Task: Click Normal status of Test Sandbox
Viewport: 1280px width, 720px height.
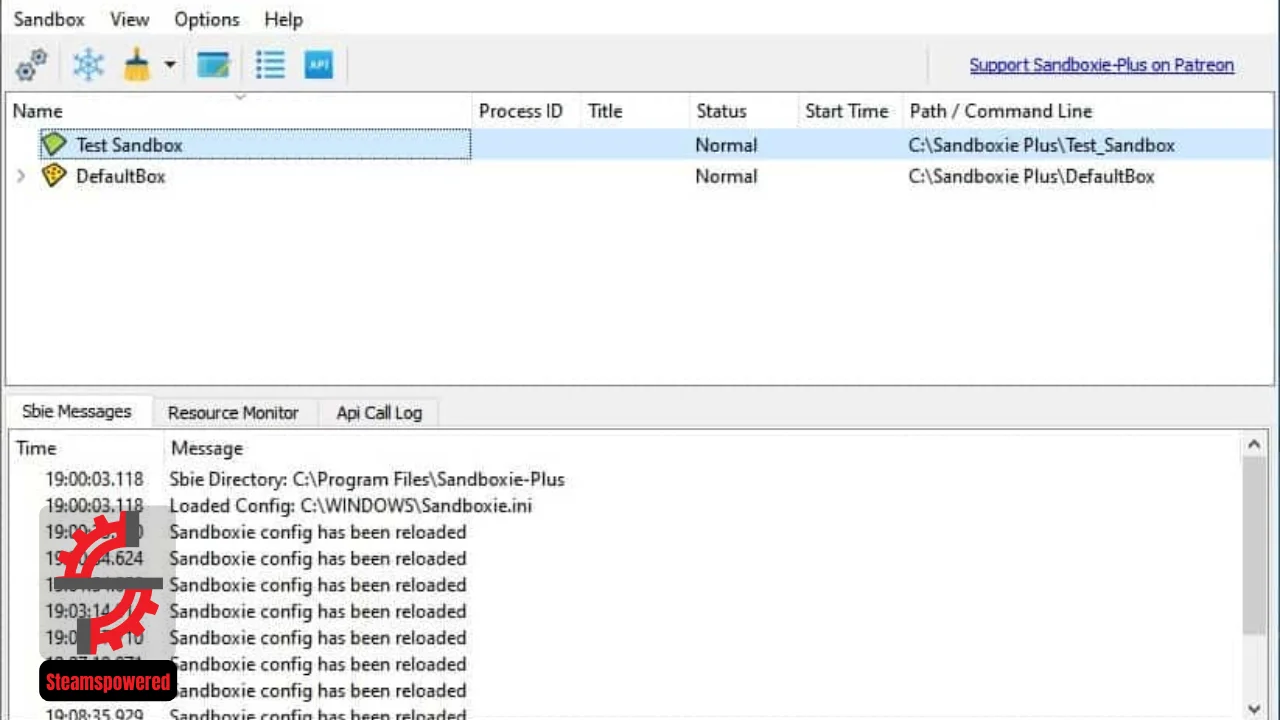Action: (x=726, y=145)
